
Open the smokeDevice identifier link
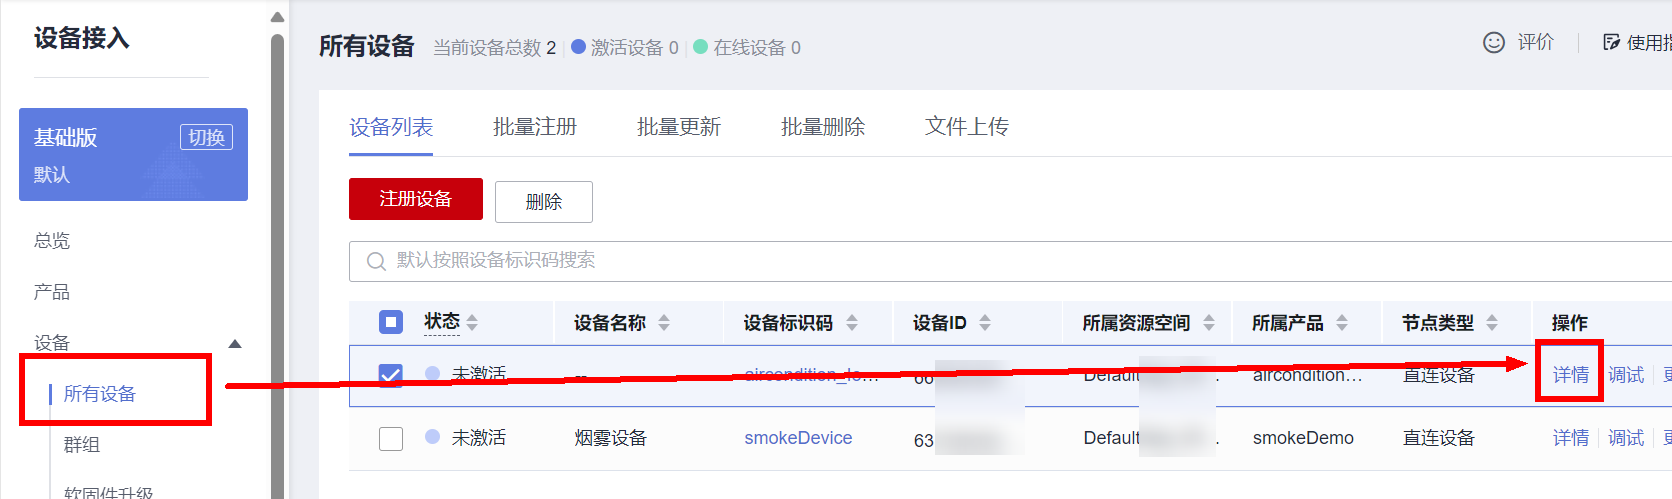click(798, 438)
